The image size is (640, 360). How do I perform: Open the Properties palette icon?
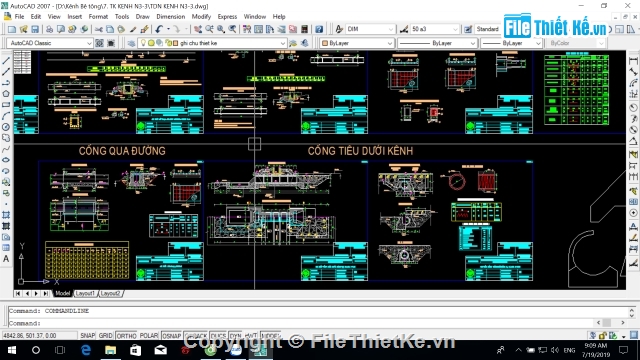(247, 29)
